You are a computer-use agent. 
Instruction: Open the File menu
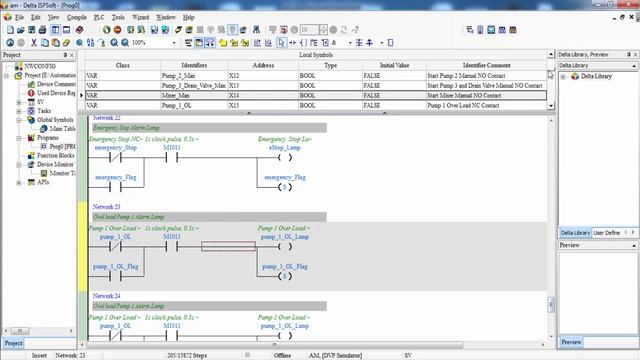19,17
